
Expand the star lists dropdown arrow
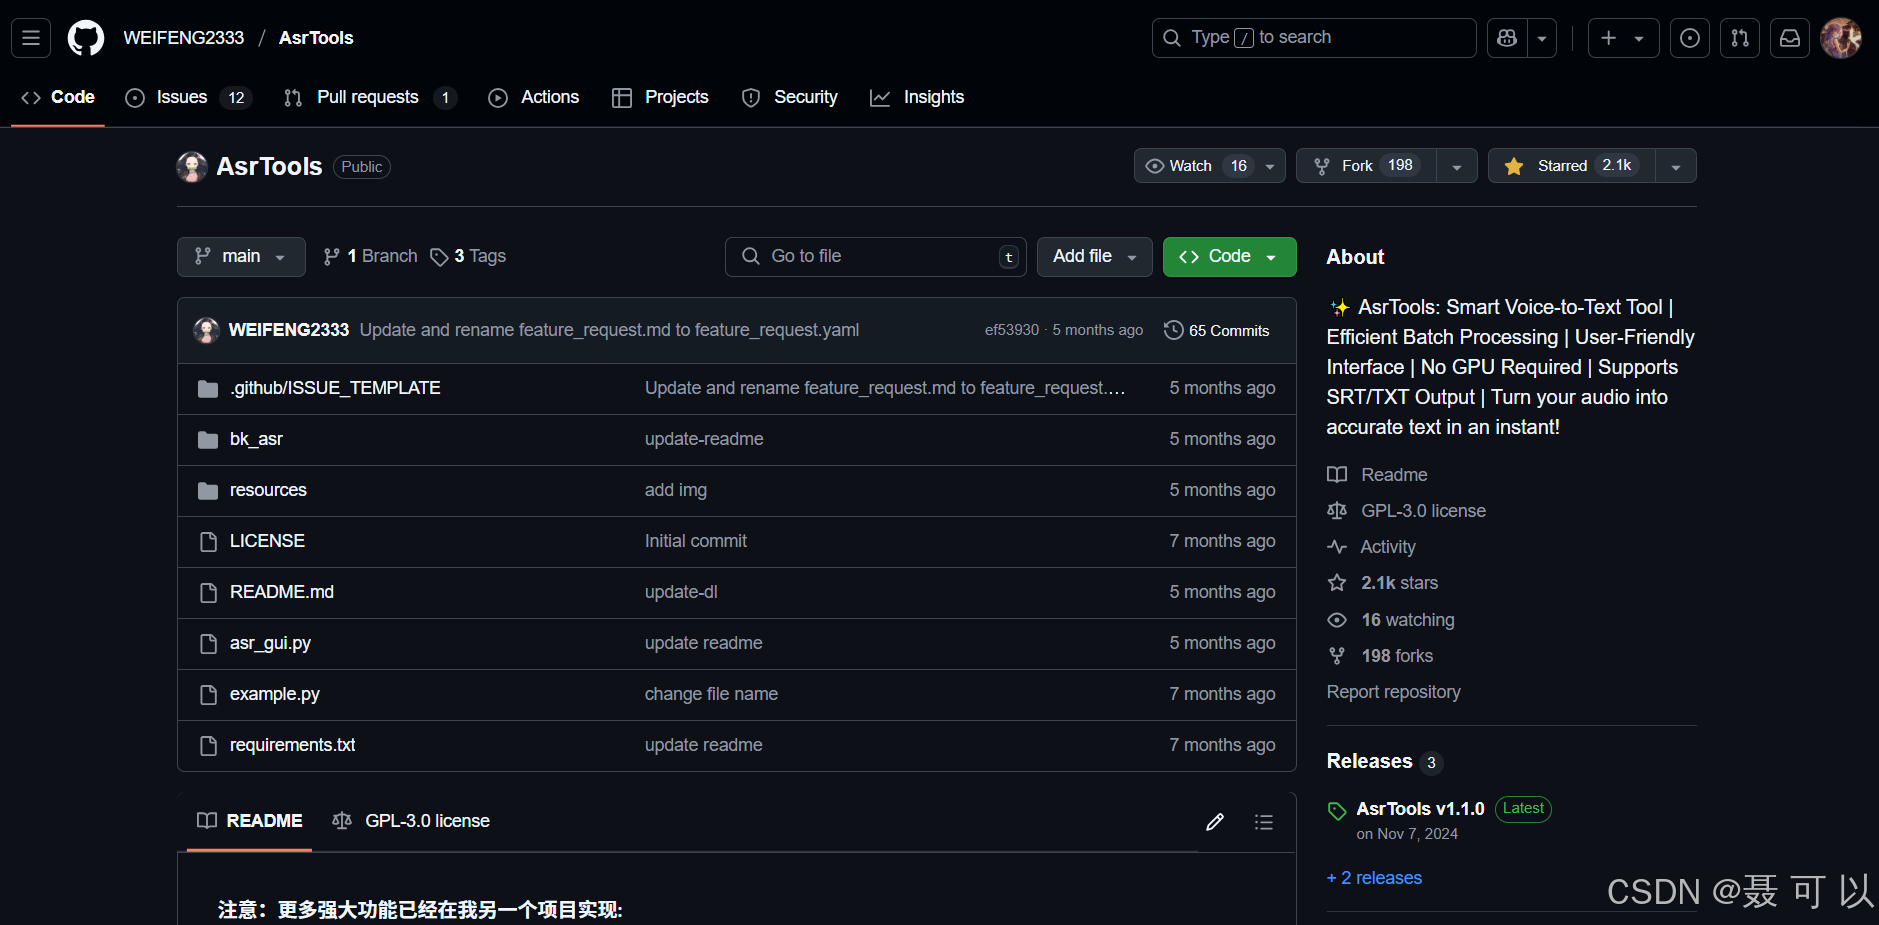click(x=1676, y=166)
